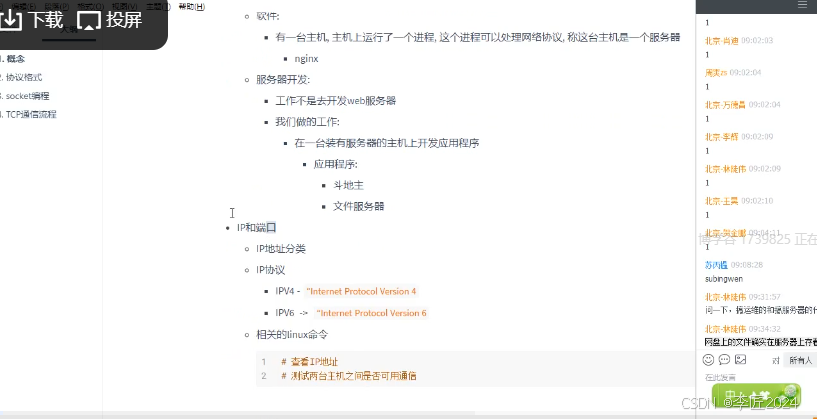Click username 北京-万德昌 in chat
This screenshot has width=817, height=419.
[725, 105]
